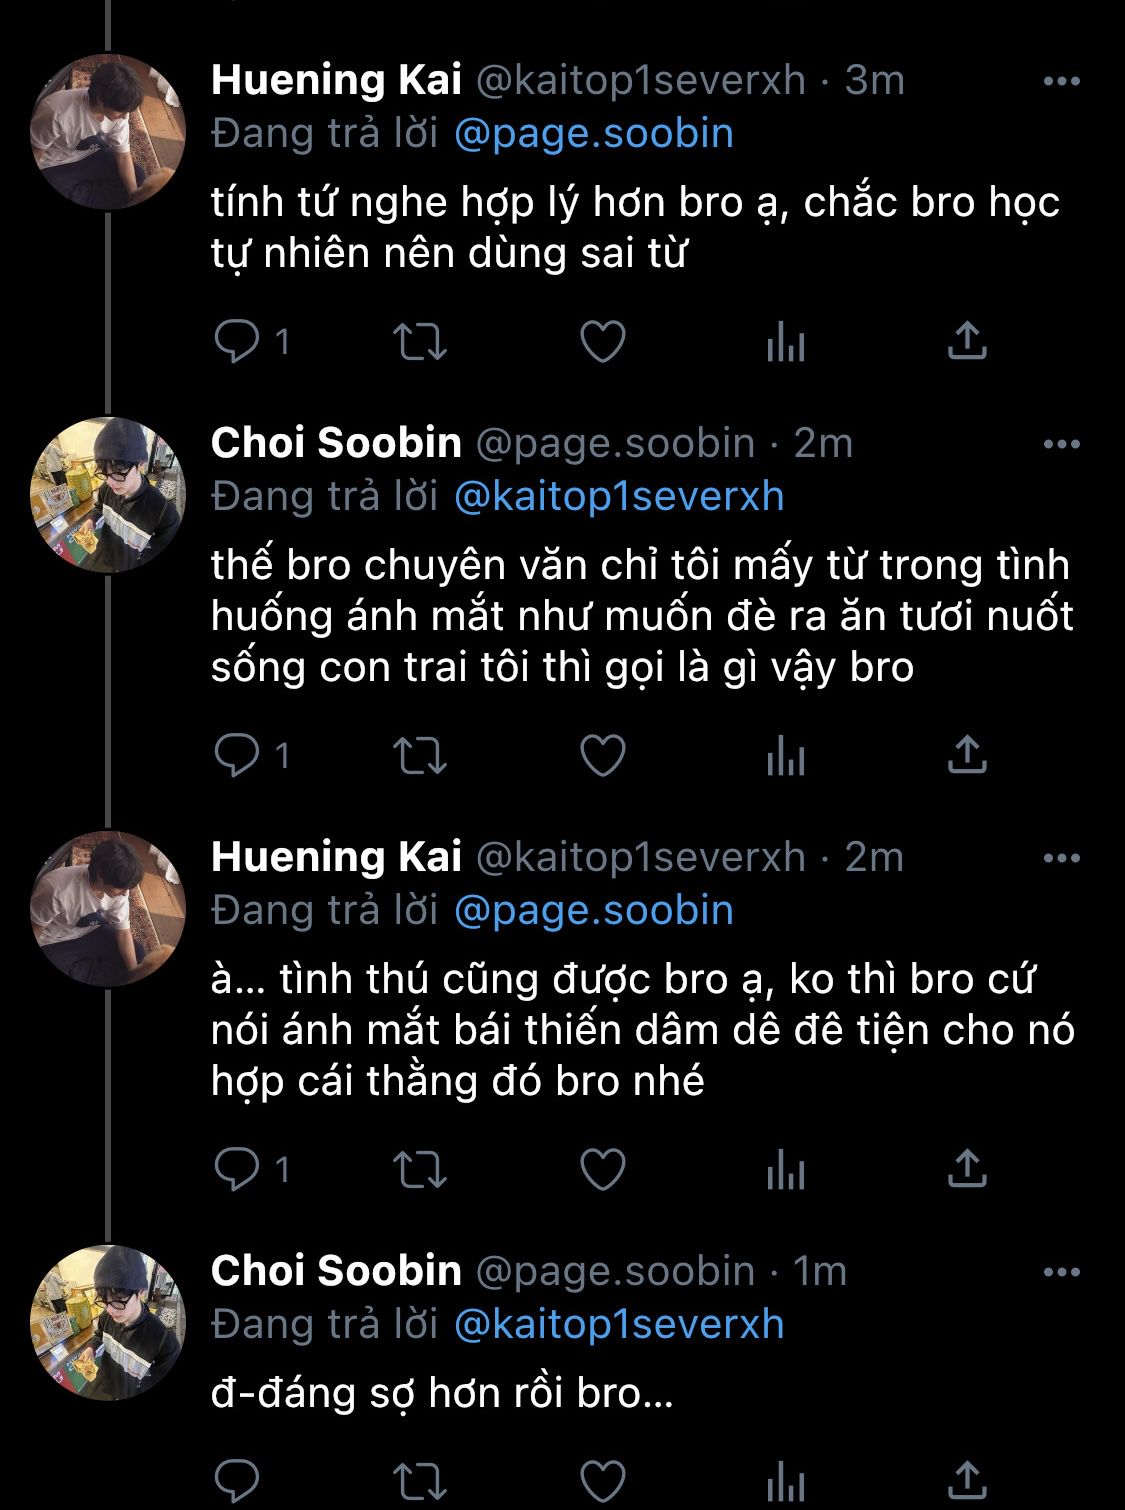This screenshot has width=1125, height=1510.
Task: Like Huening Kai's tweet about tính từ
Action: click(x=603, y=342)
